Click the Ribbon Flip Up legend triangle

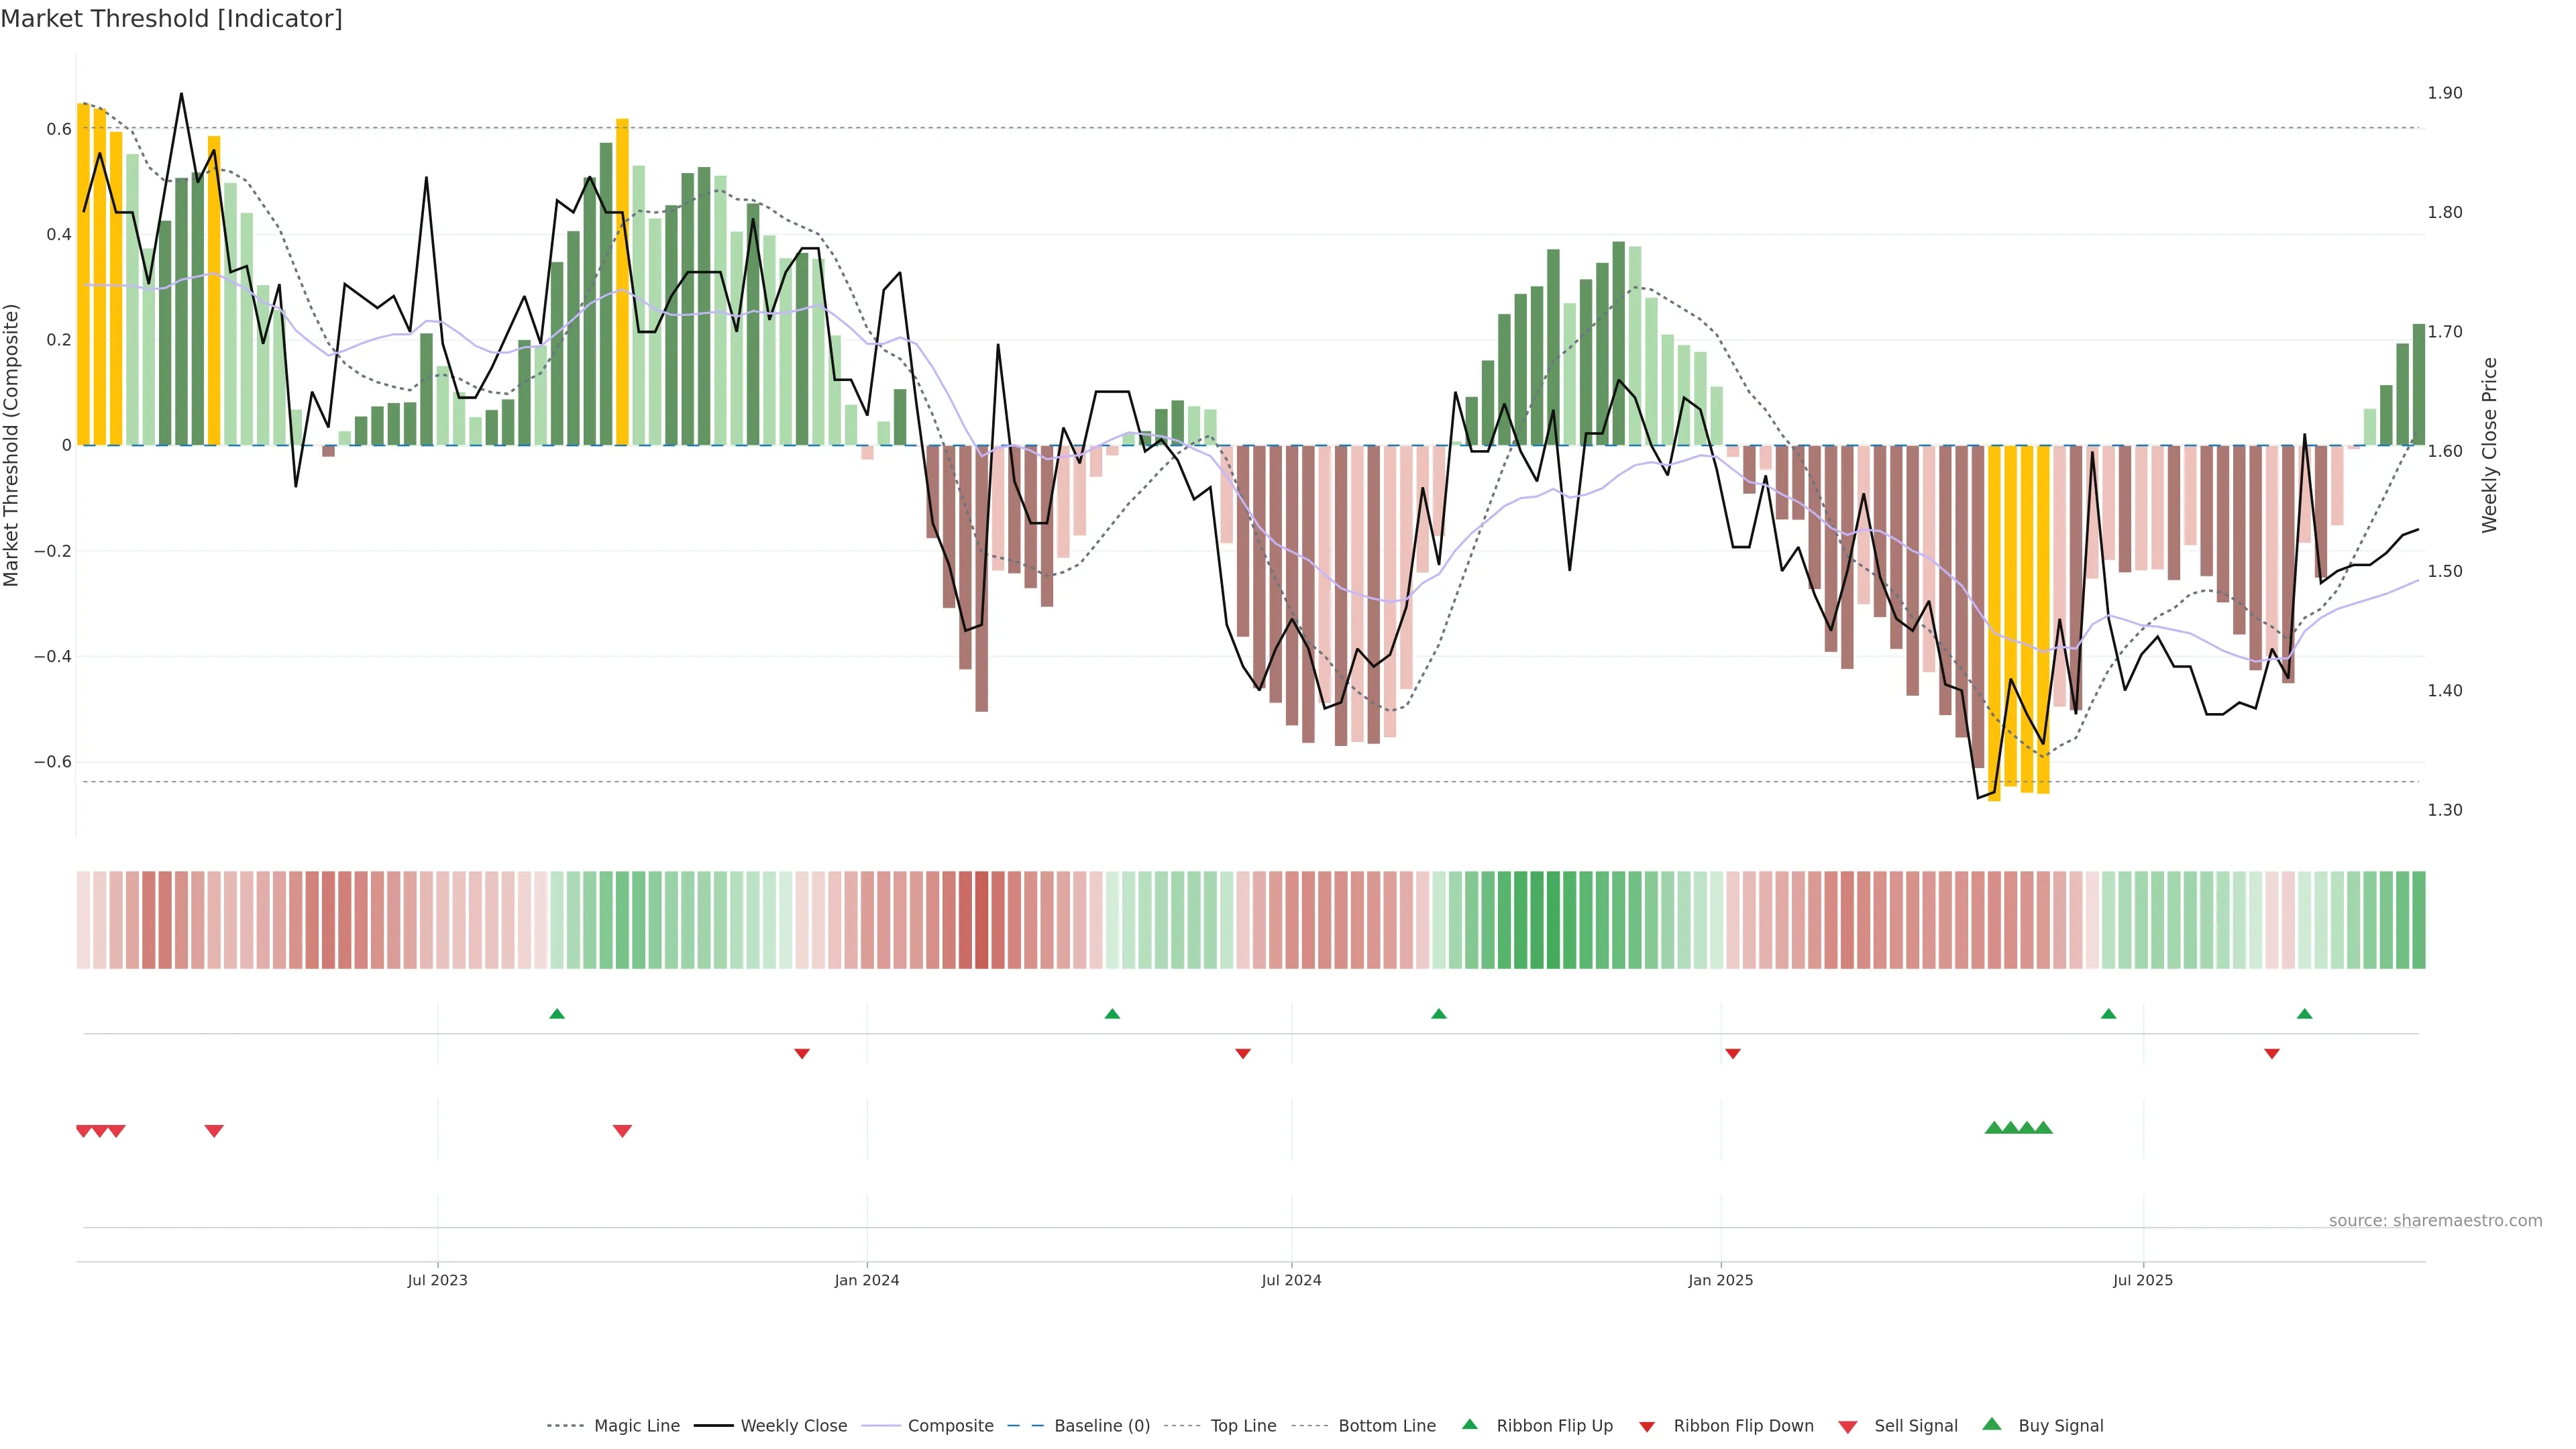click(x=1469, y=1424)
